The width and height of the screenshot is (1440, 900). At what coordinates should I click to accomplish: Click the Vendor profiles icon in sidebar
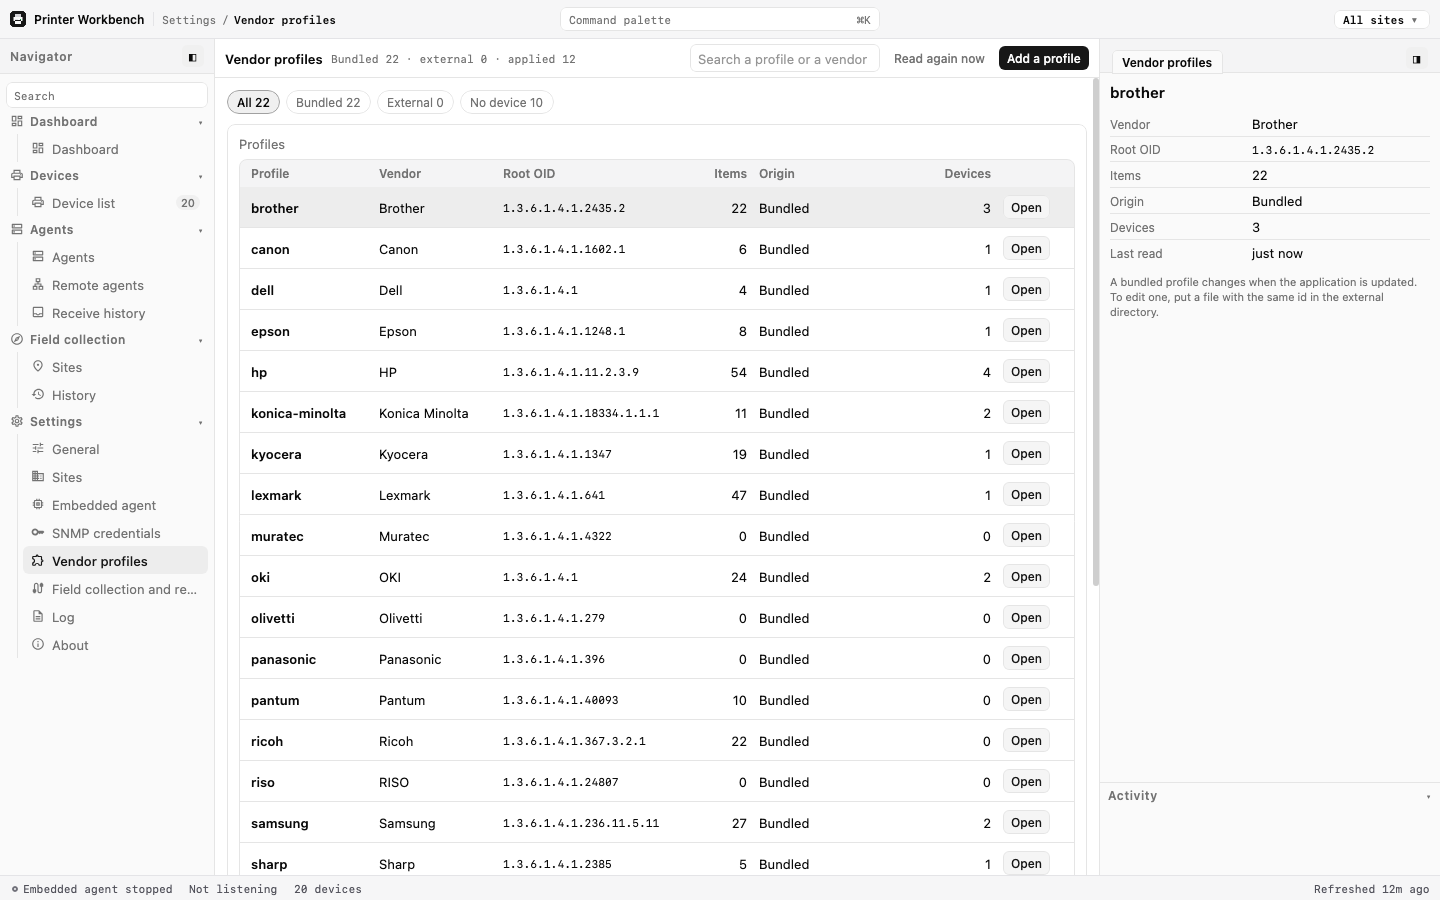pos(38,561)
